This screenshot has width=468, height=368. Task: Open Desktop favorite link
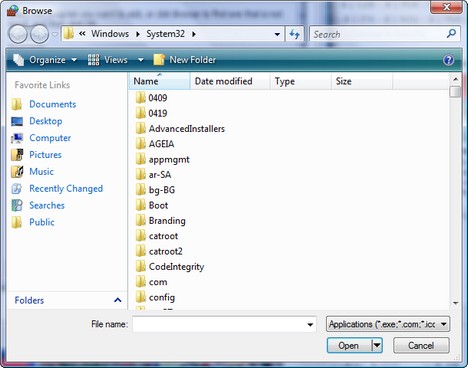point(46,121)
